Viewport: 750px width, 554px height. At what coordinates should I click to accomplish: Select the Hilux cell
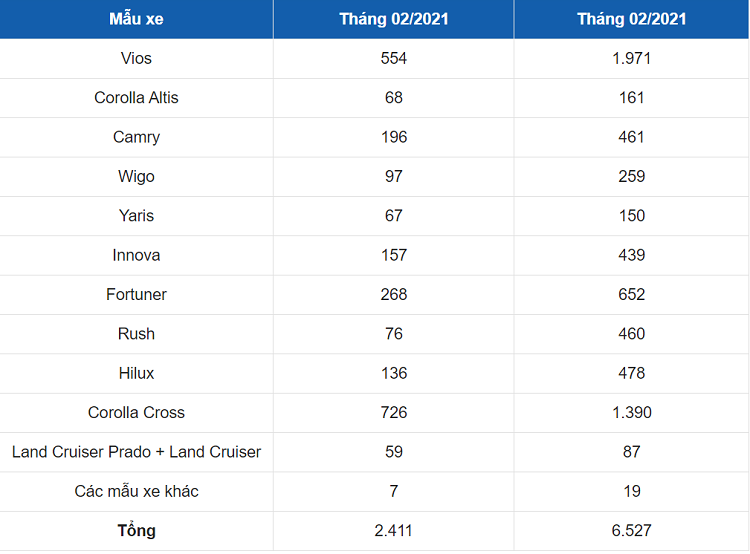136,373
